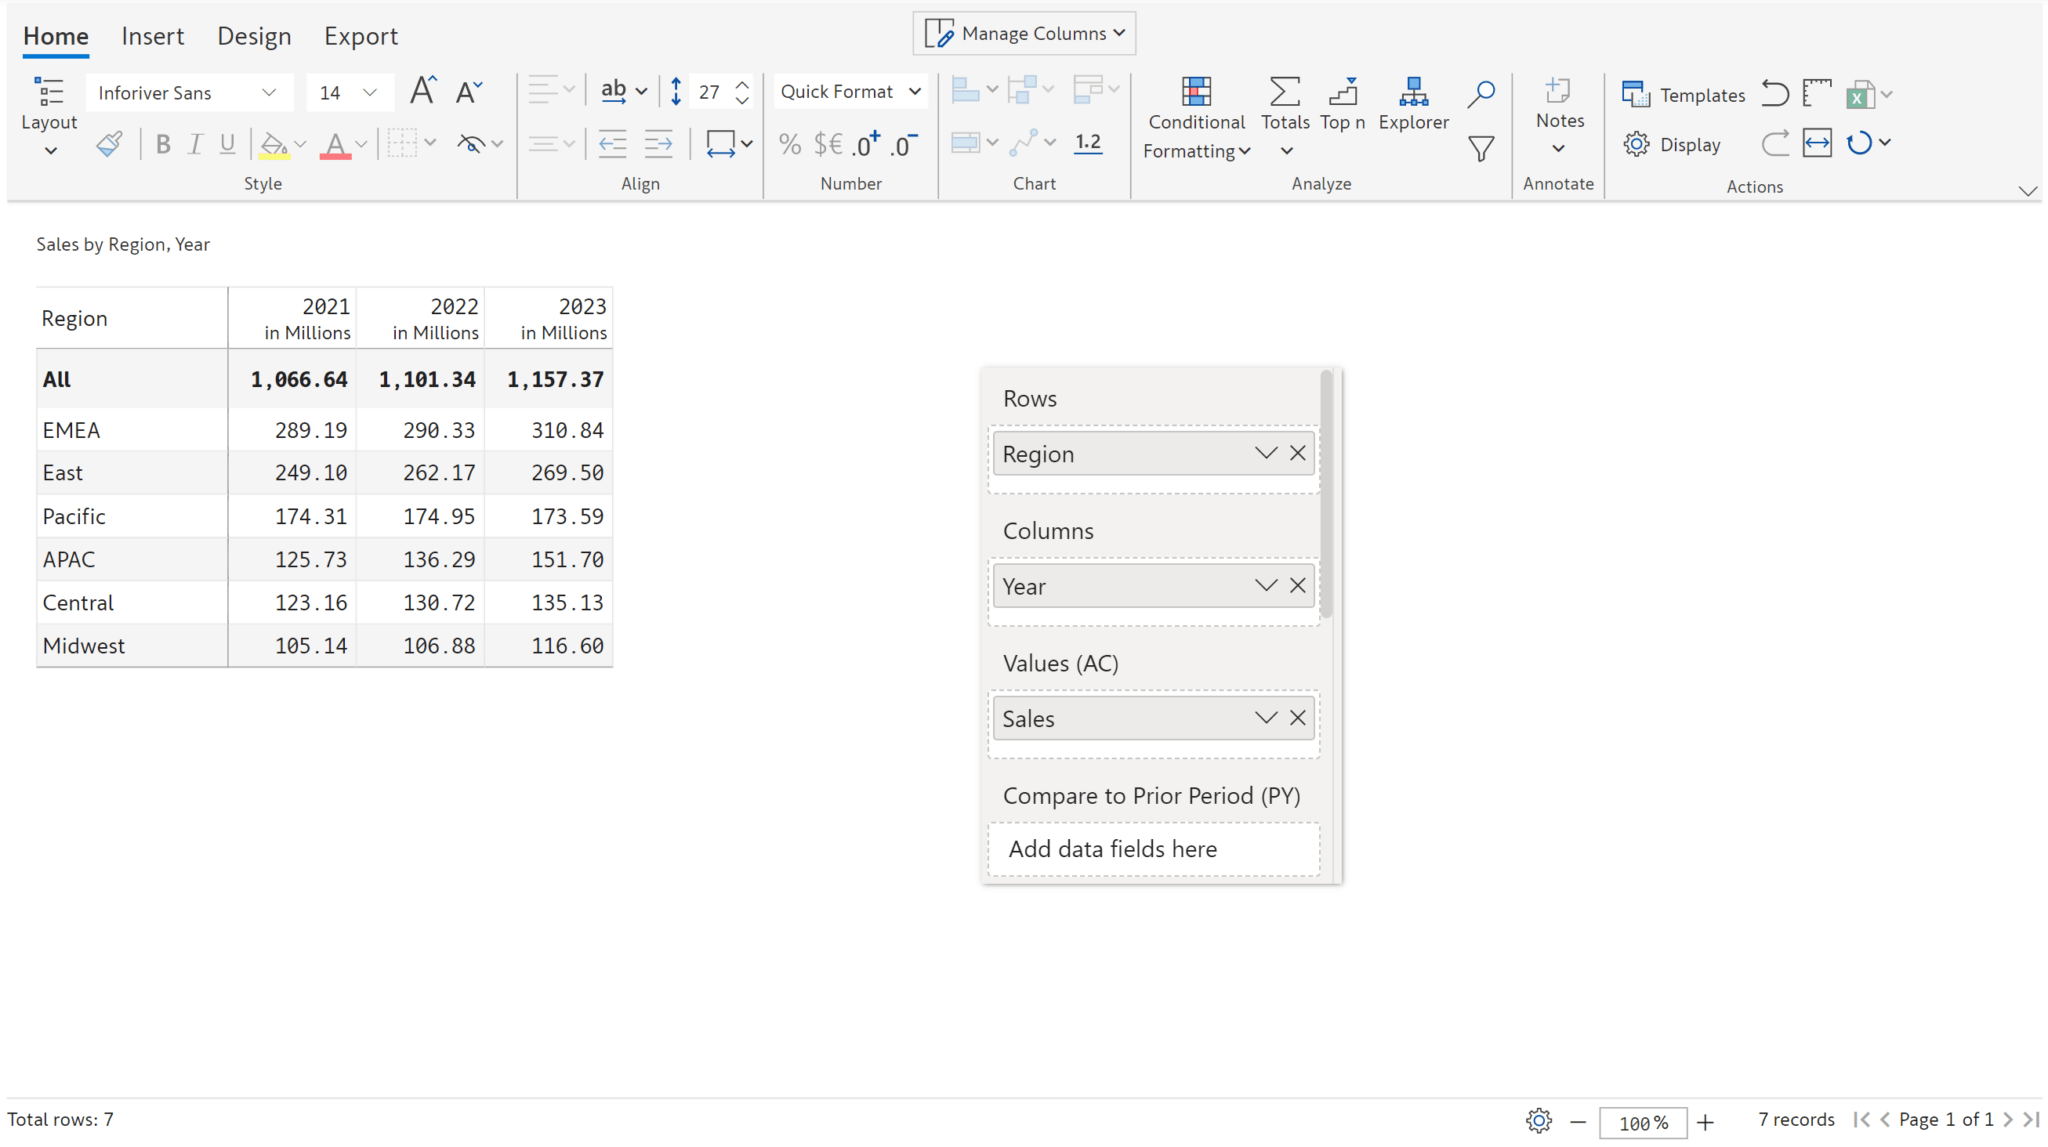
Task: Click the Manage Columns button
Action: [x=1024, y=32]
